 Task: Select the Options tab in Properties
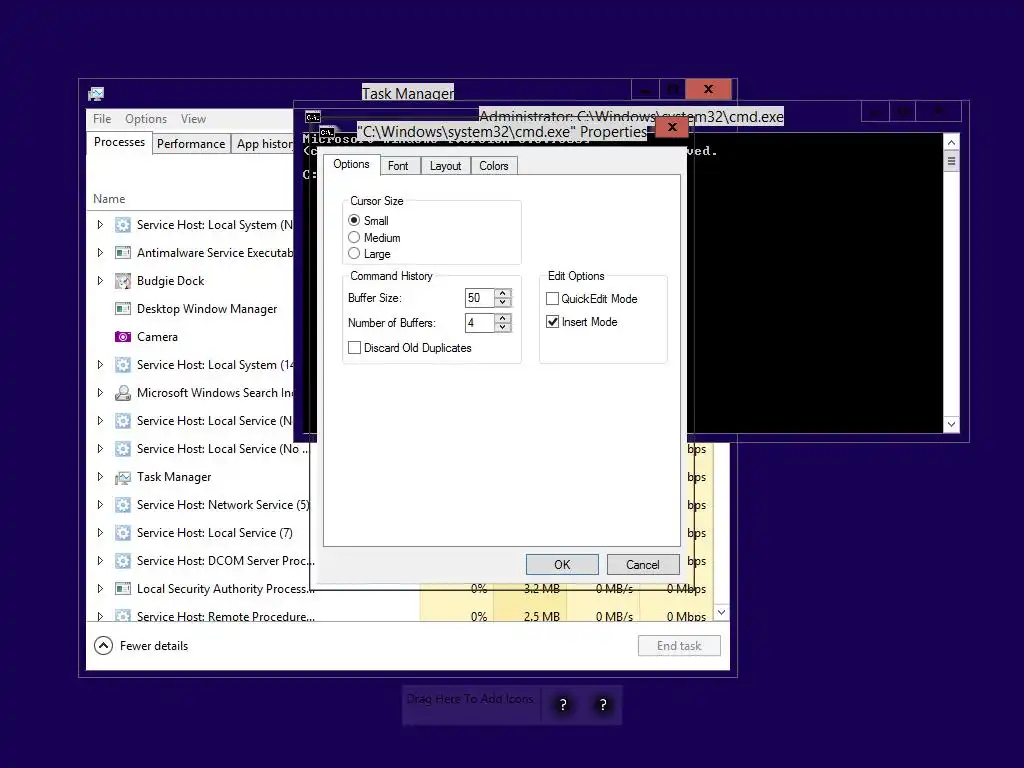(x=351, y=165)
